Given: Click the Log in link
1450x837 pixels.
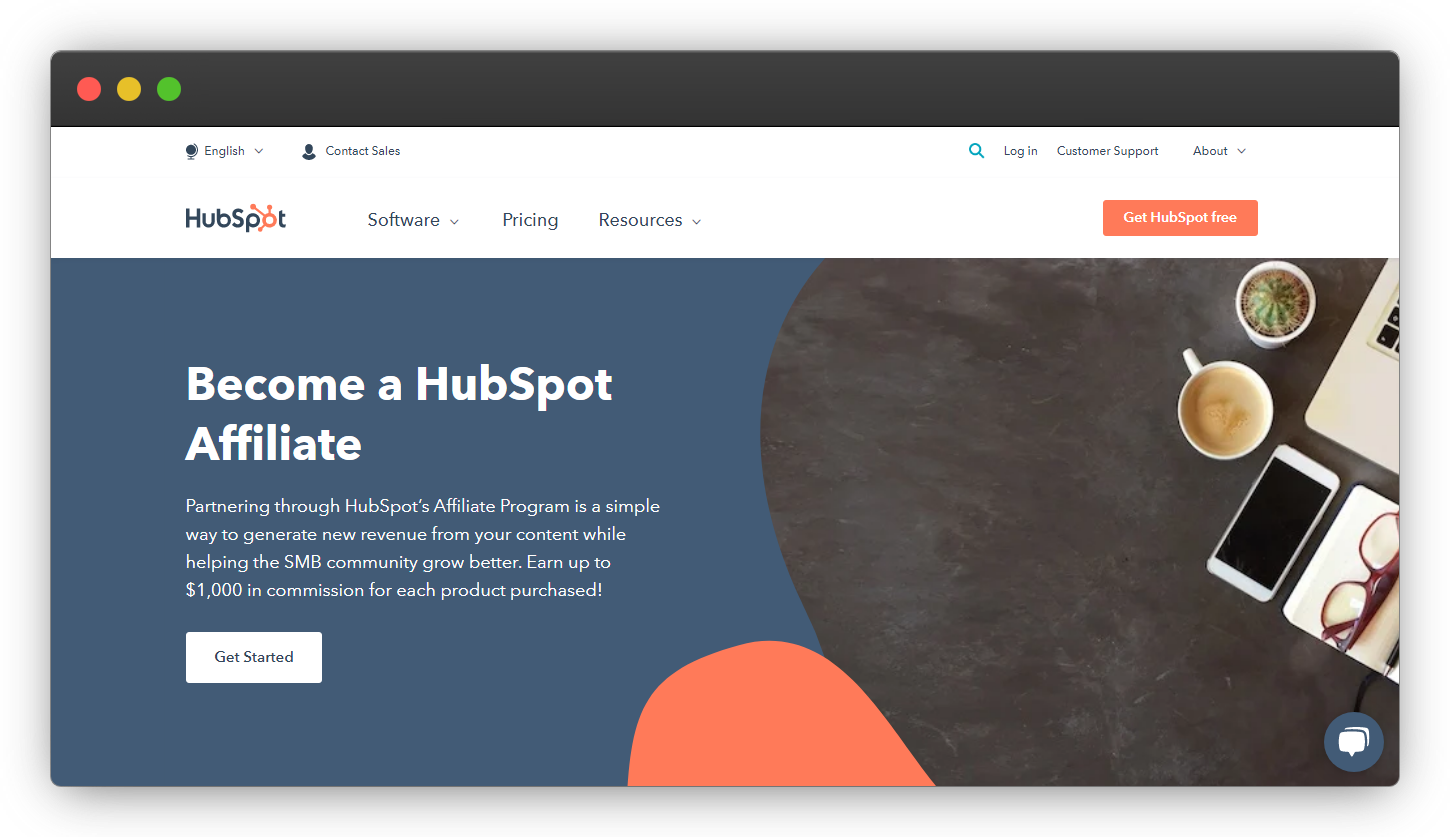Looking at the screenshot, I should tap(1020, 151).
